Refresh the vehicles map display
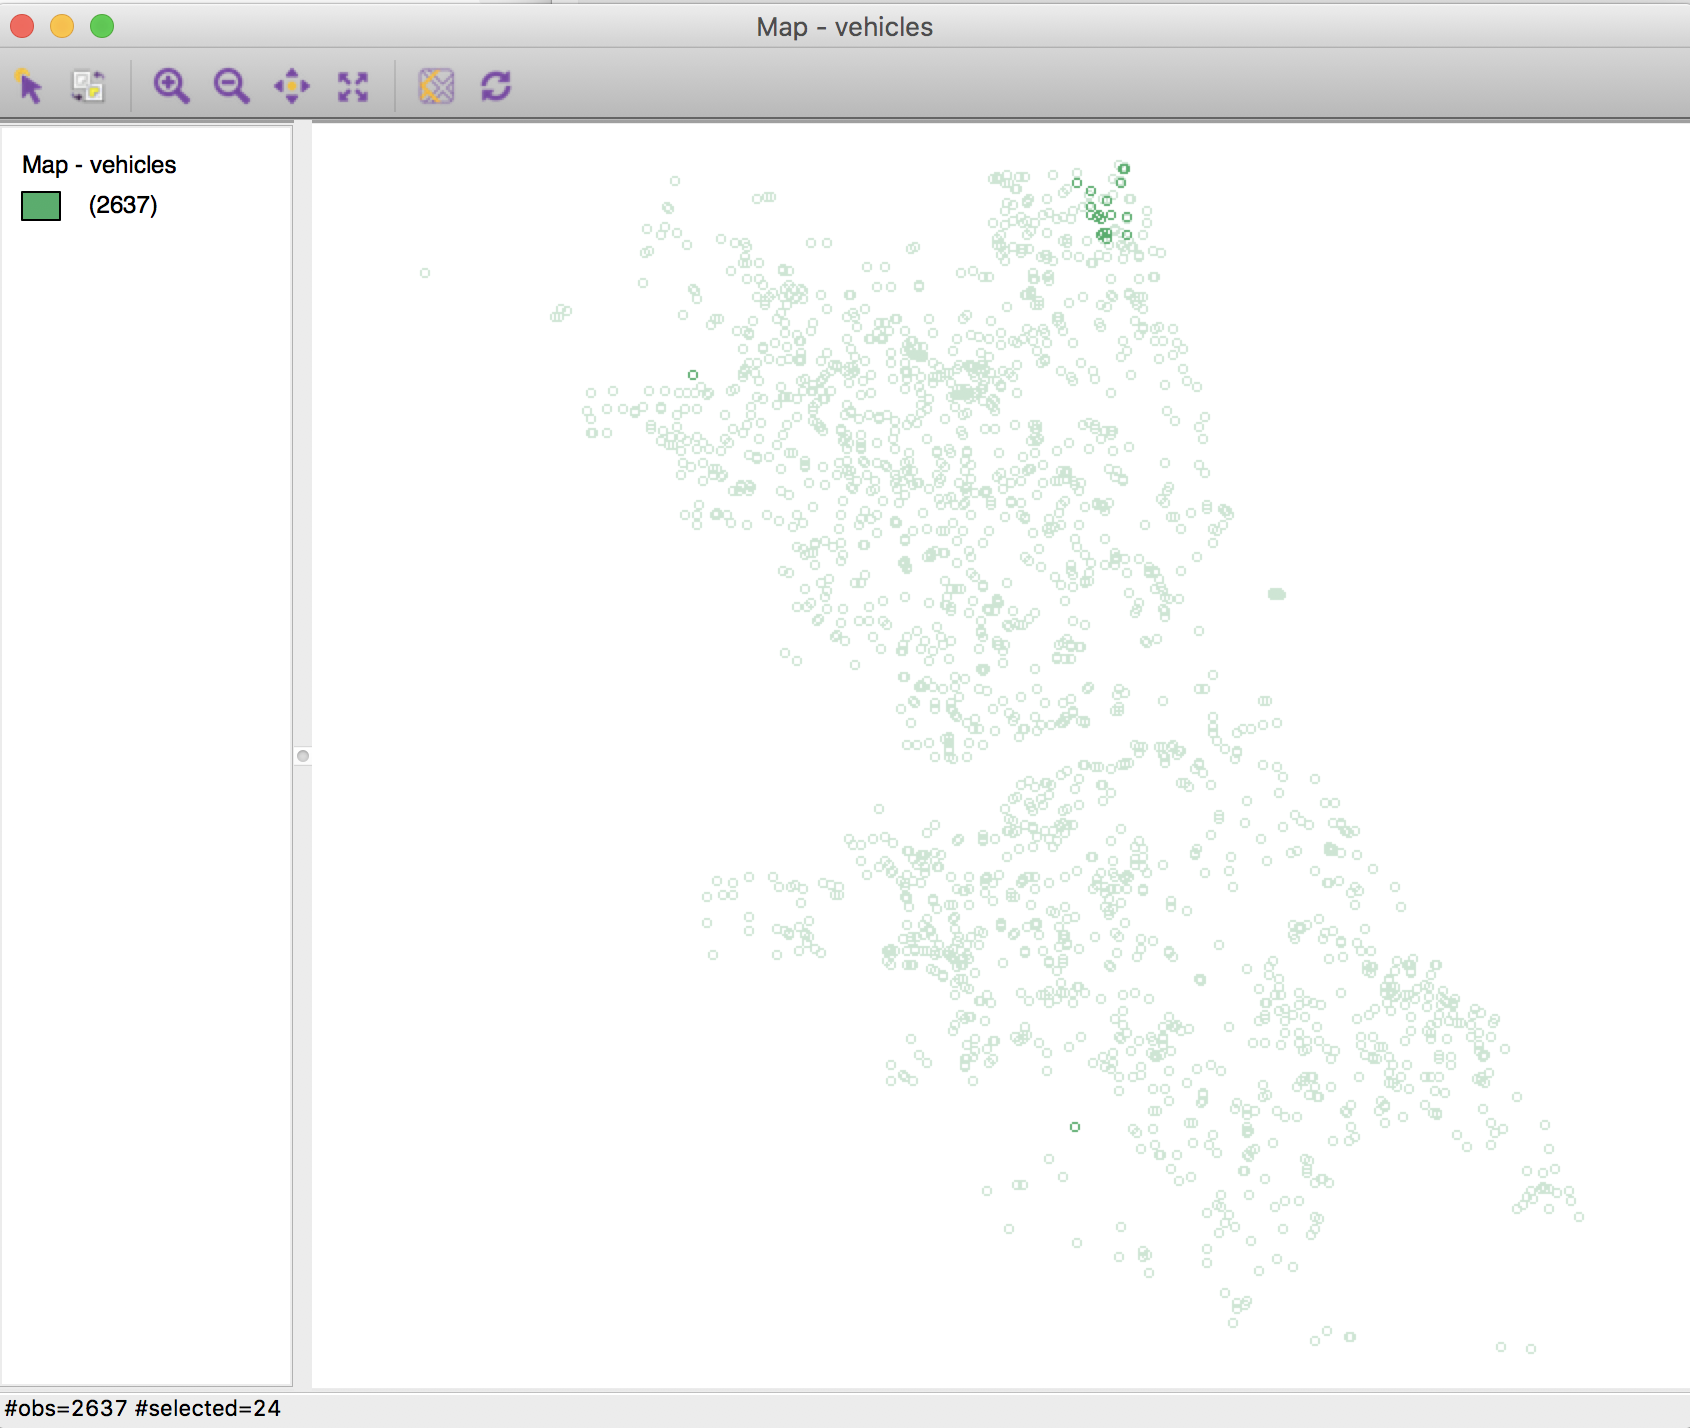The height and width of the screenshot is (1428, 1690). click(497, 87)
